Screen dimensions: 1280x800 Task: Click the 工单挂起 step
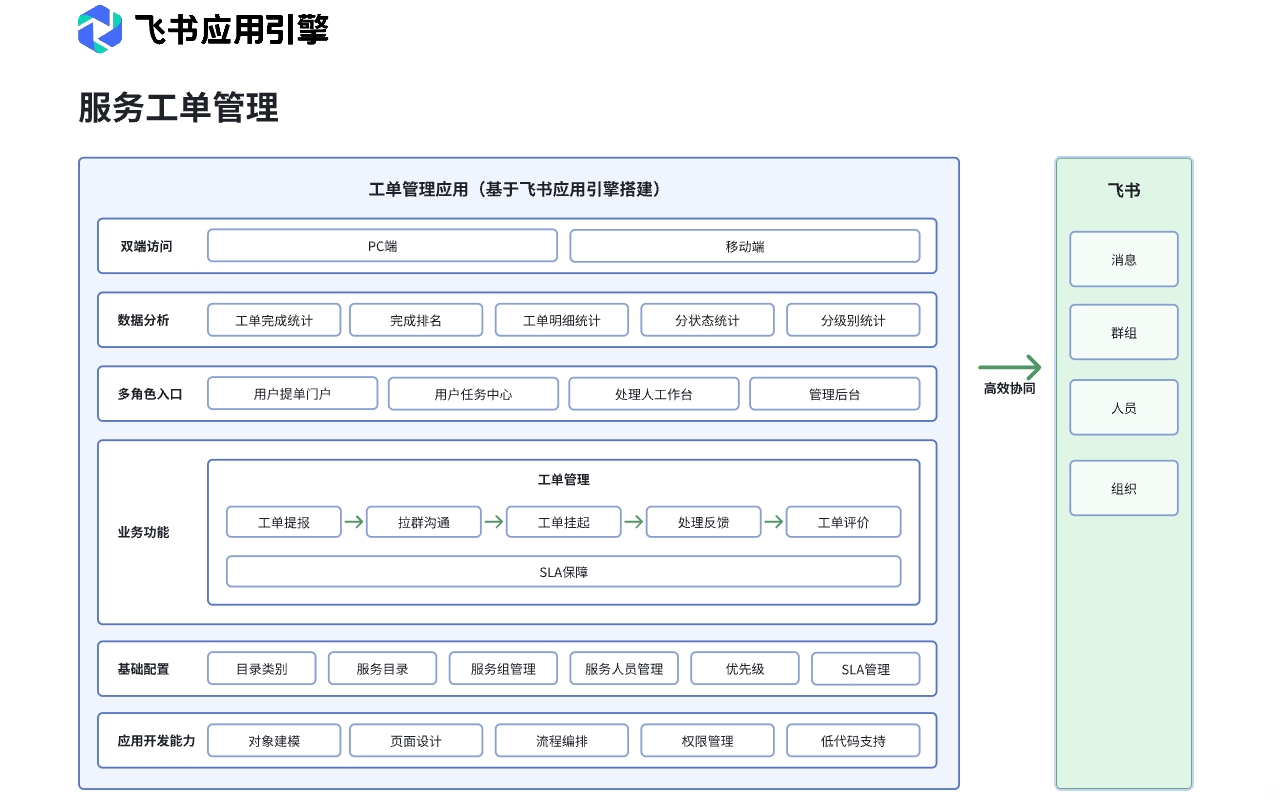(564, 522)
